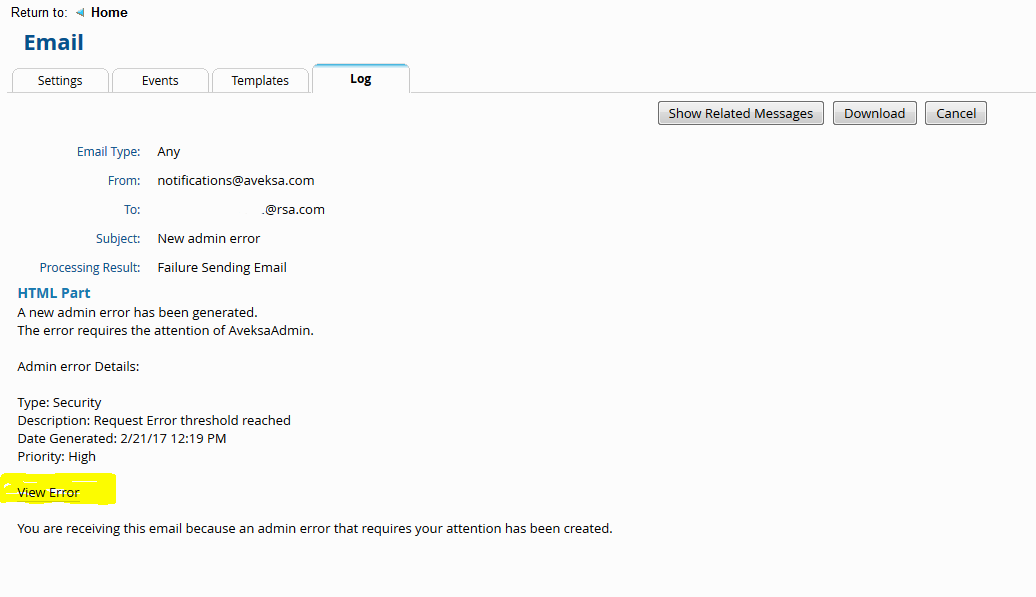1036x597 pixels.
Task: Hit the Cancel button
Action: click(x=956, y=113)
